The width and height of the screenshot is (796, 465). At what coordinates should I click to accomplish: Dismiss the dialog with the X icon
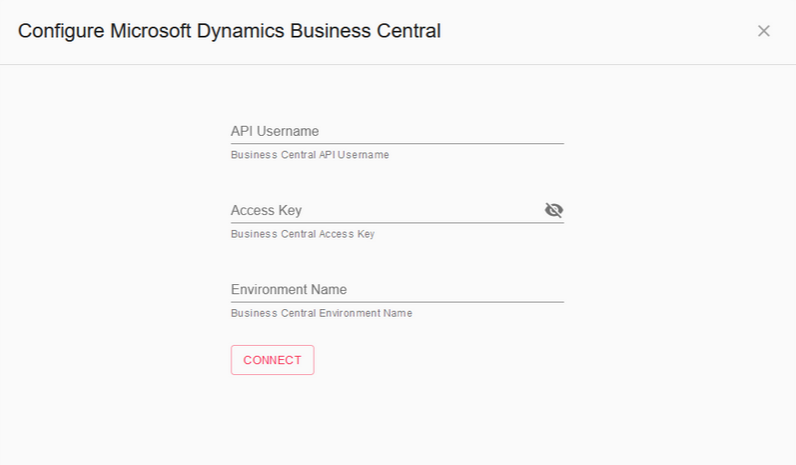[763, 31]
